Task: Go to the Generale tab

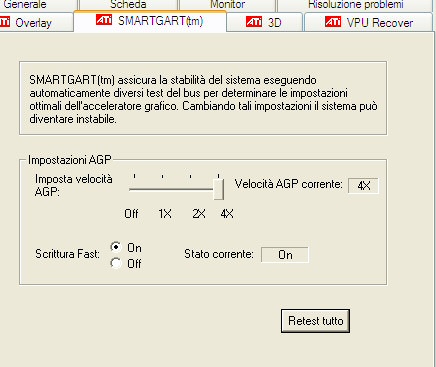Action: pyautogui.click(x=38, y=5)
